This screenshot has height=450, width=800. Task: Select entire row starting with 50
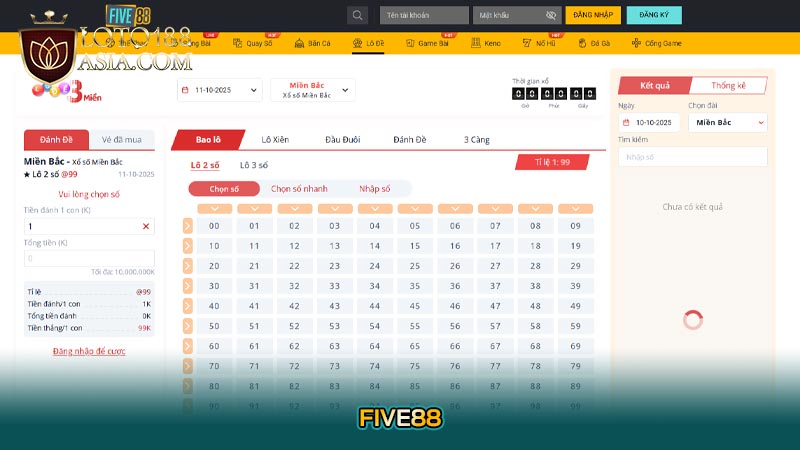(188, 326)
